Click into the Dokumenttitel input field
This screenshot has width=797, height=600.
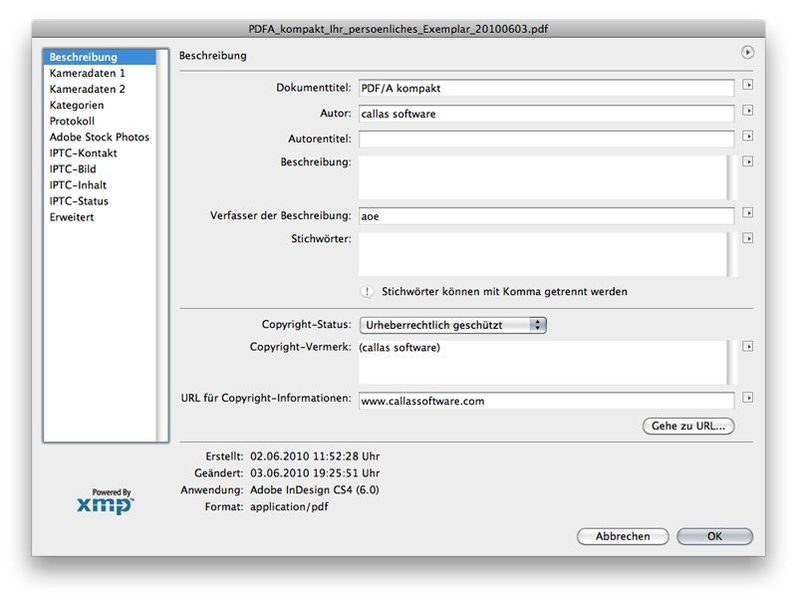pyautogui.click(x=546, y=88)
